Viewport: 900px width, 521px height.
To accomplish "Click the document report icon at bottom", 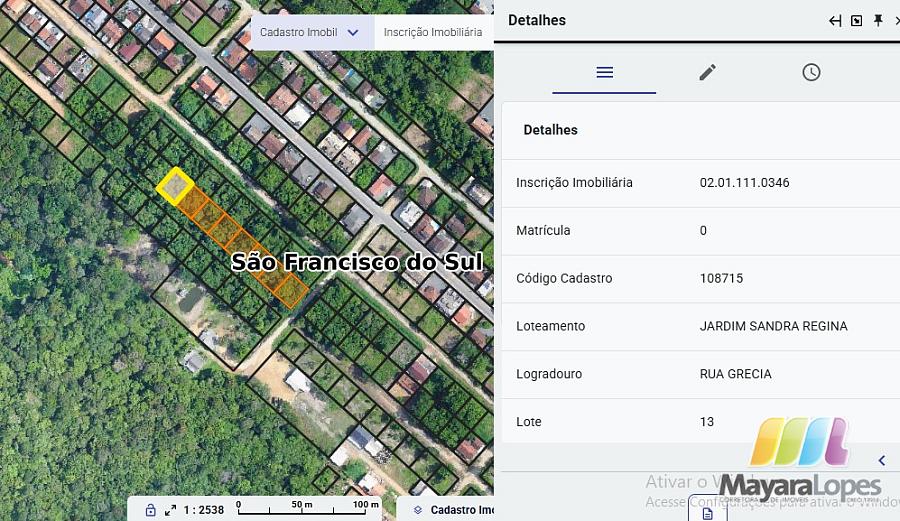I will [x=707, y=513].
